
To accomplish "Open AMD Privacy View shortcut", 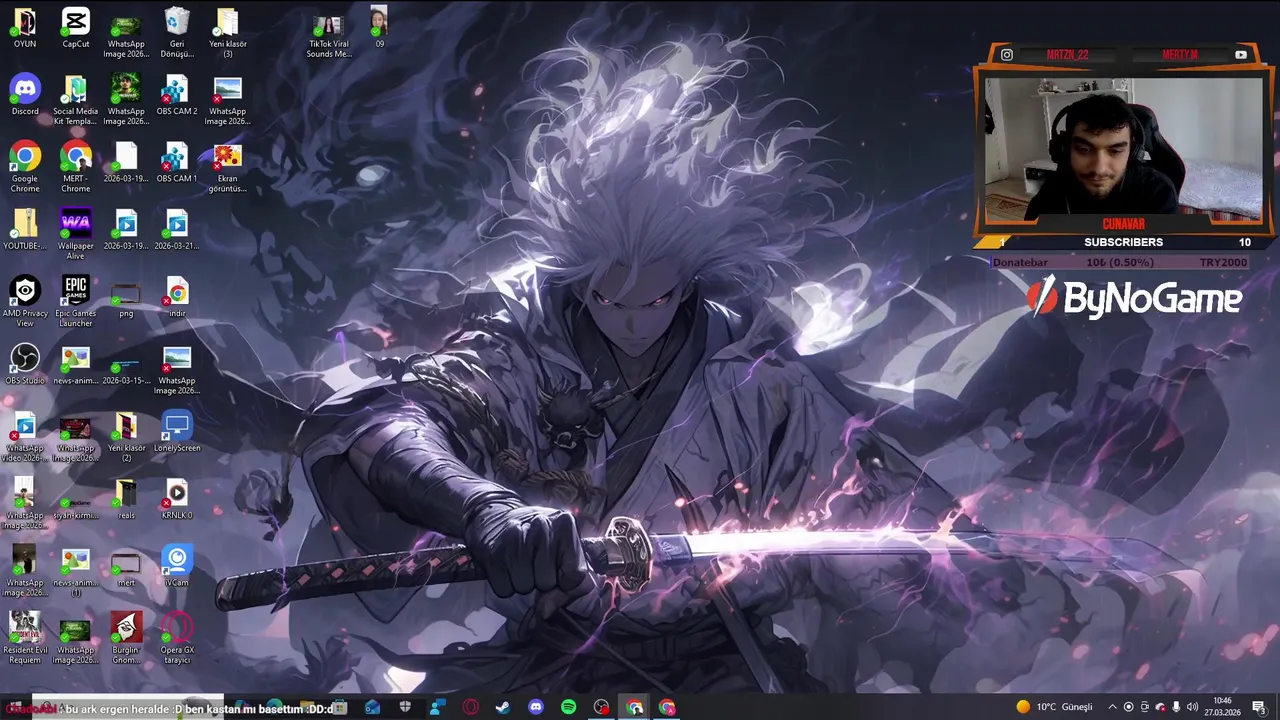I will pos(25,301).
